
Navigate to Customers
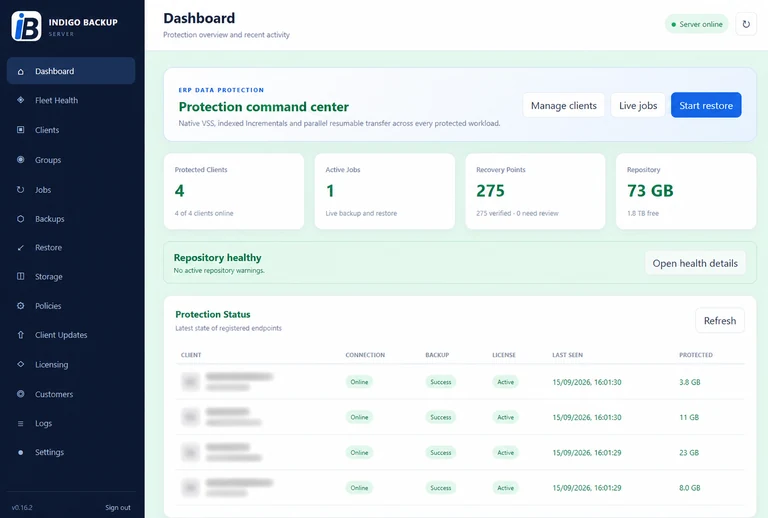pyautogui.click(x=71, y=394)
